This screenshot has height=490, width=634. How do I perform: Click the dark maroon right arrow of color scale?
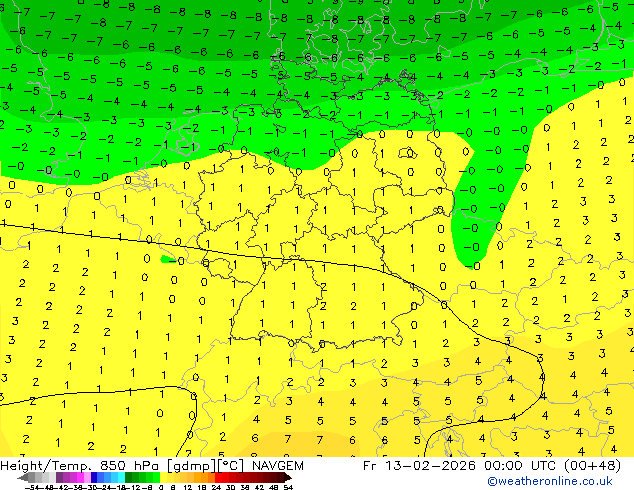pyautogui.click(x=287, y=477)
